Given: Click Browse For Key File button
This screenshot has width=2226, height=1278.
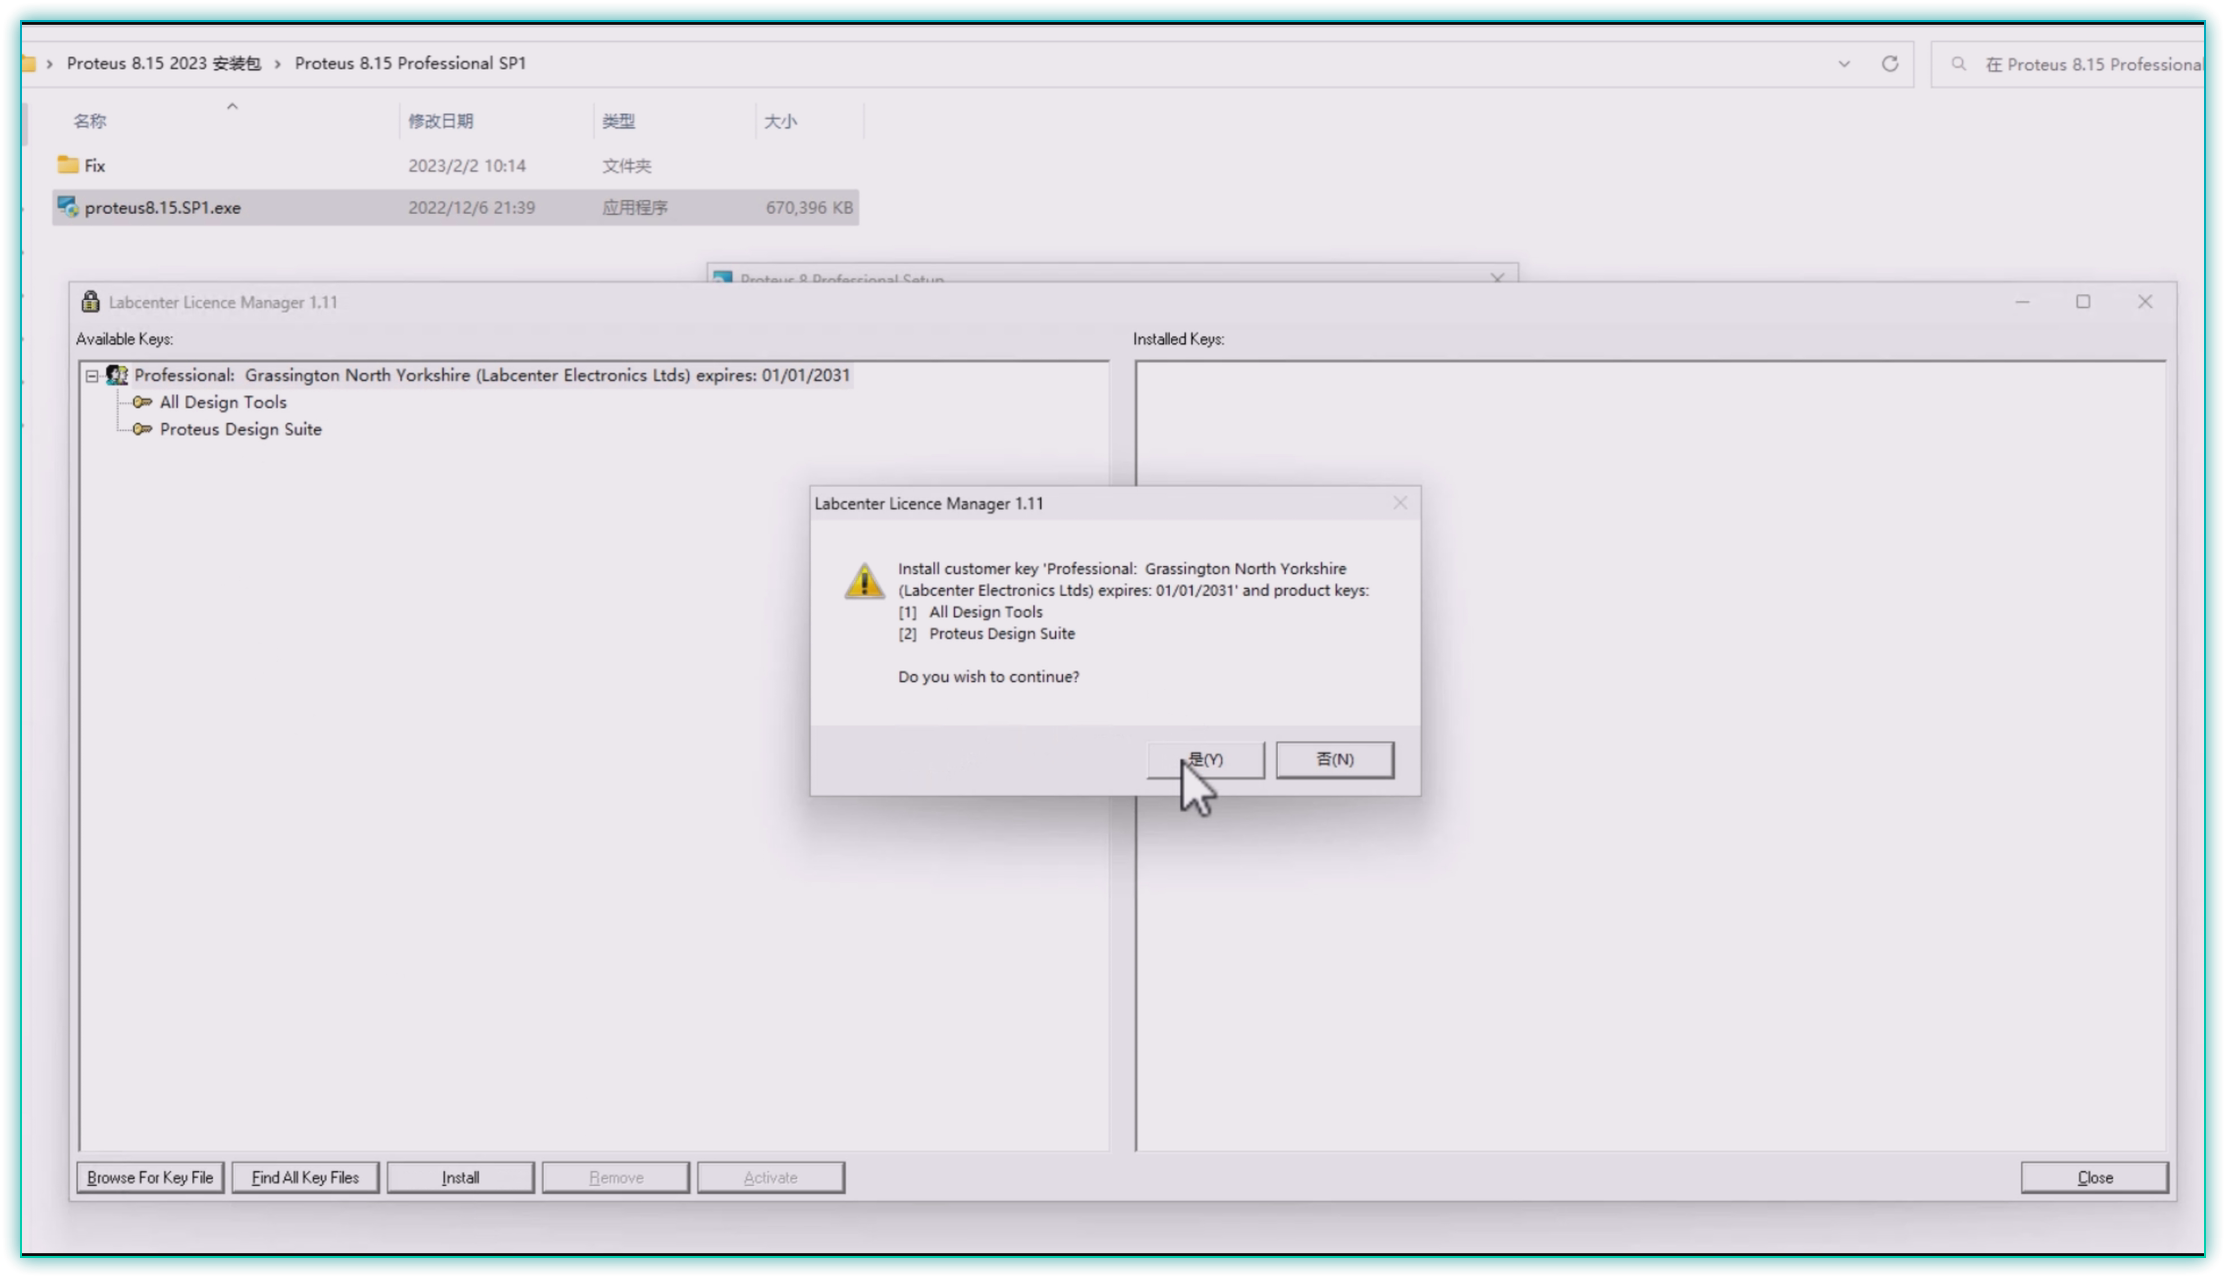Looking at the screenshot, I should [150, 1177].
